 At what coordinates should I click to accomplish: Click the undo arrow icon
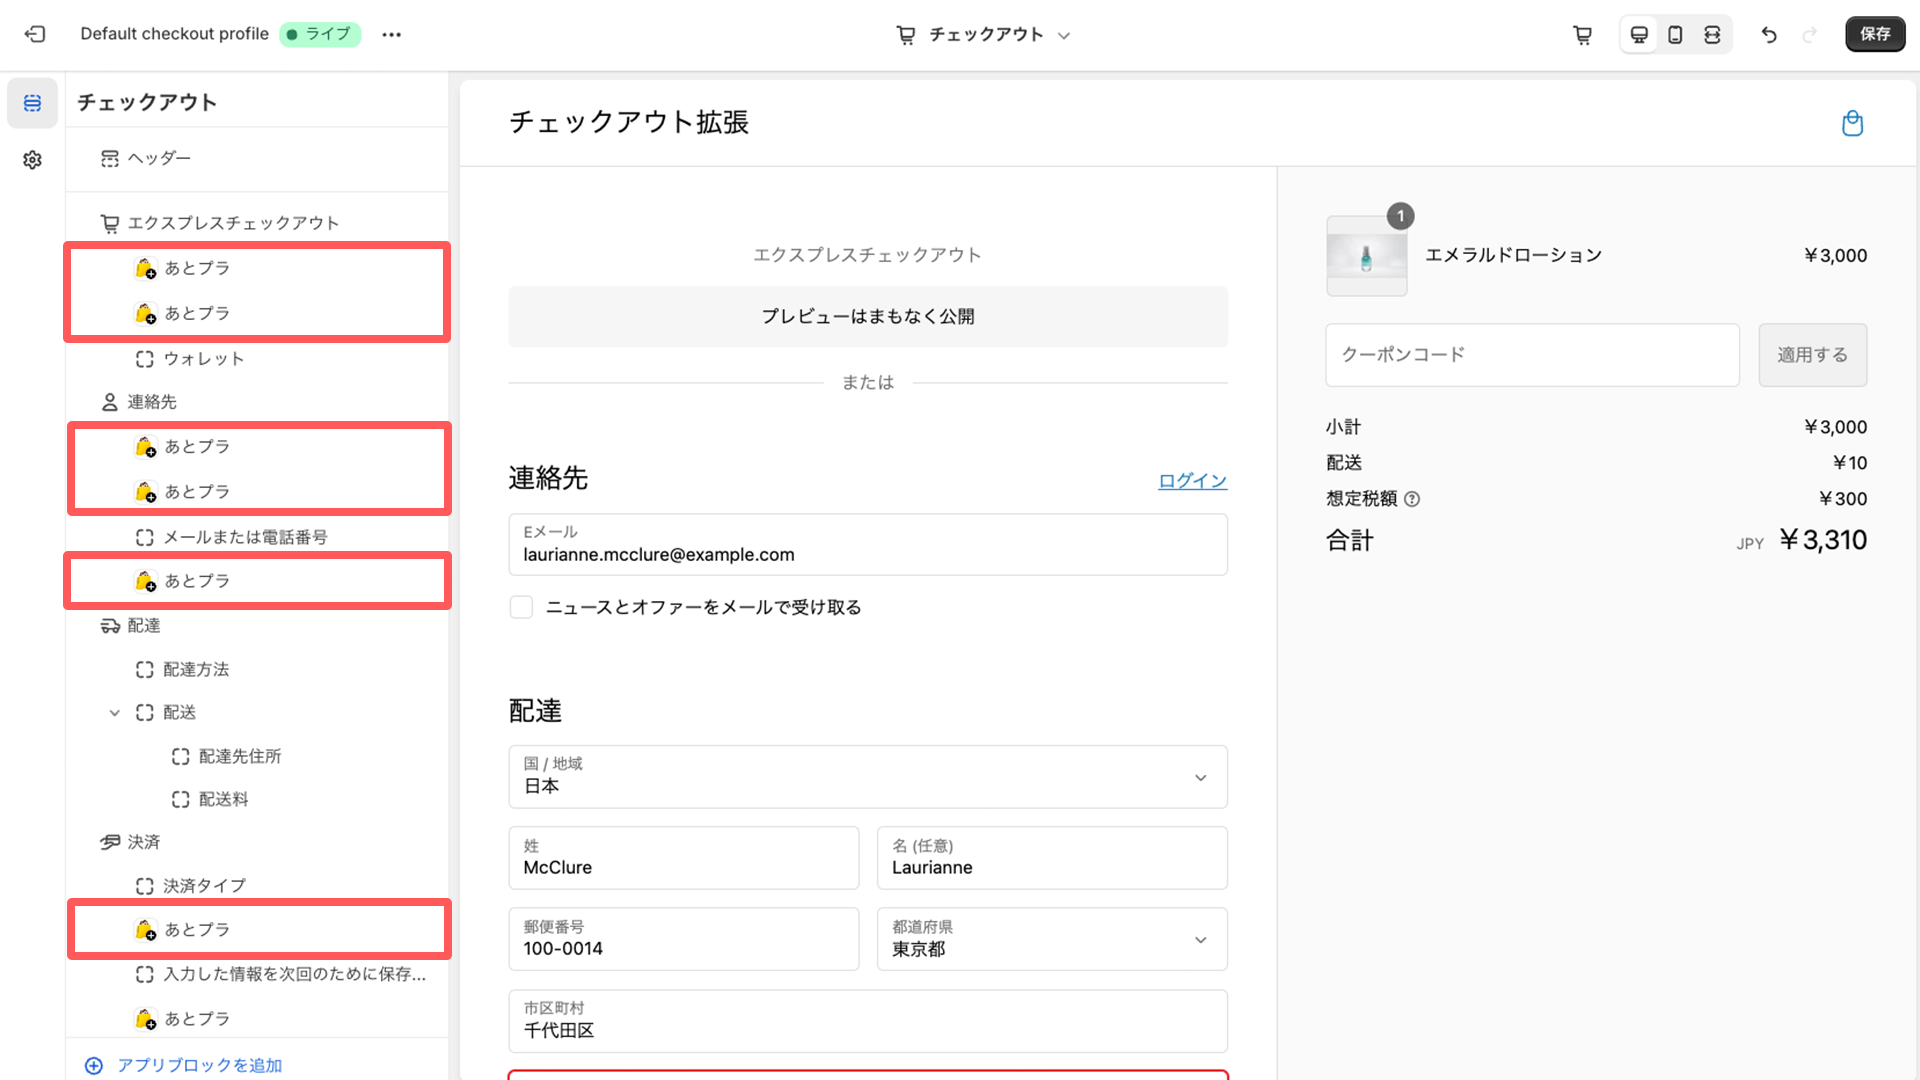[x=1769, y=35]
